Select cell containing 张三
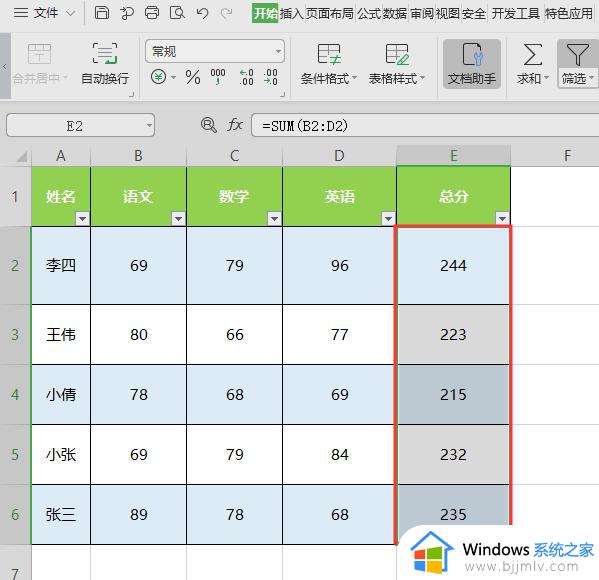This screenshot has height=580, width=599. (61, 515)
